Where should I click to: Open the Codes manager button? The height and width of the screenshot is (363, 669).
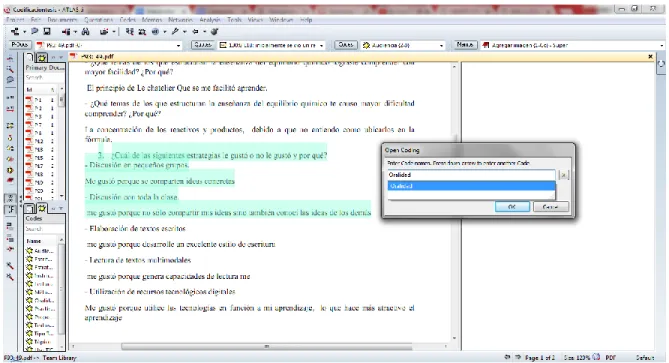tap(346, 45)
